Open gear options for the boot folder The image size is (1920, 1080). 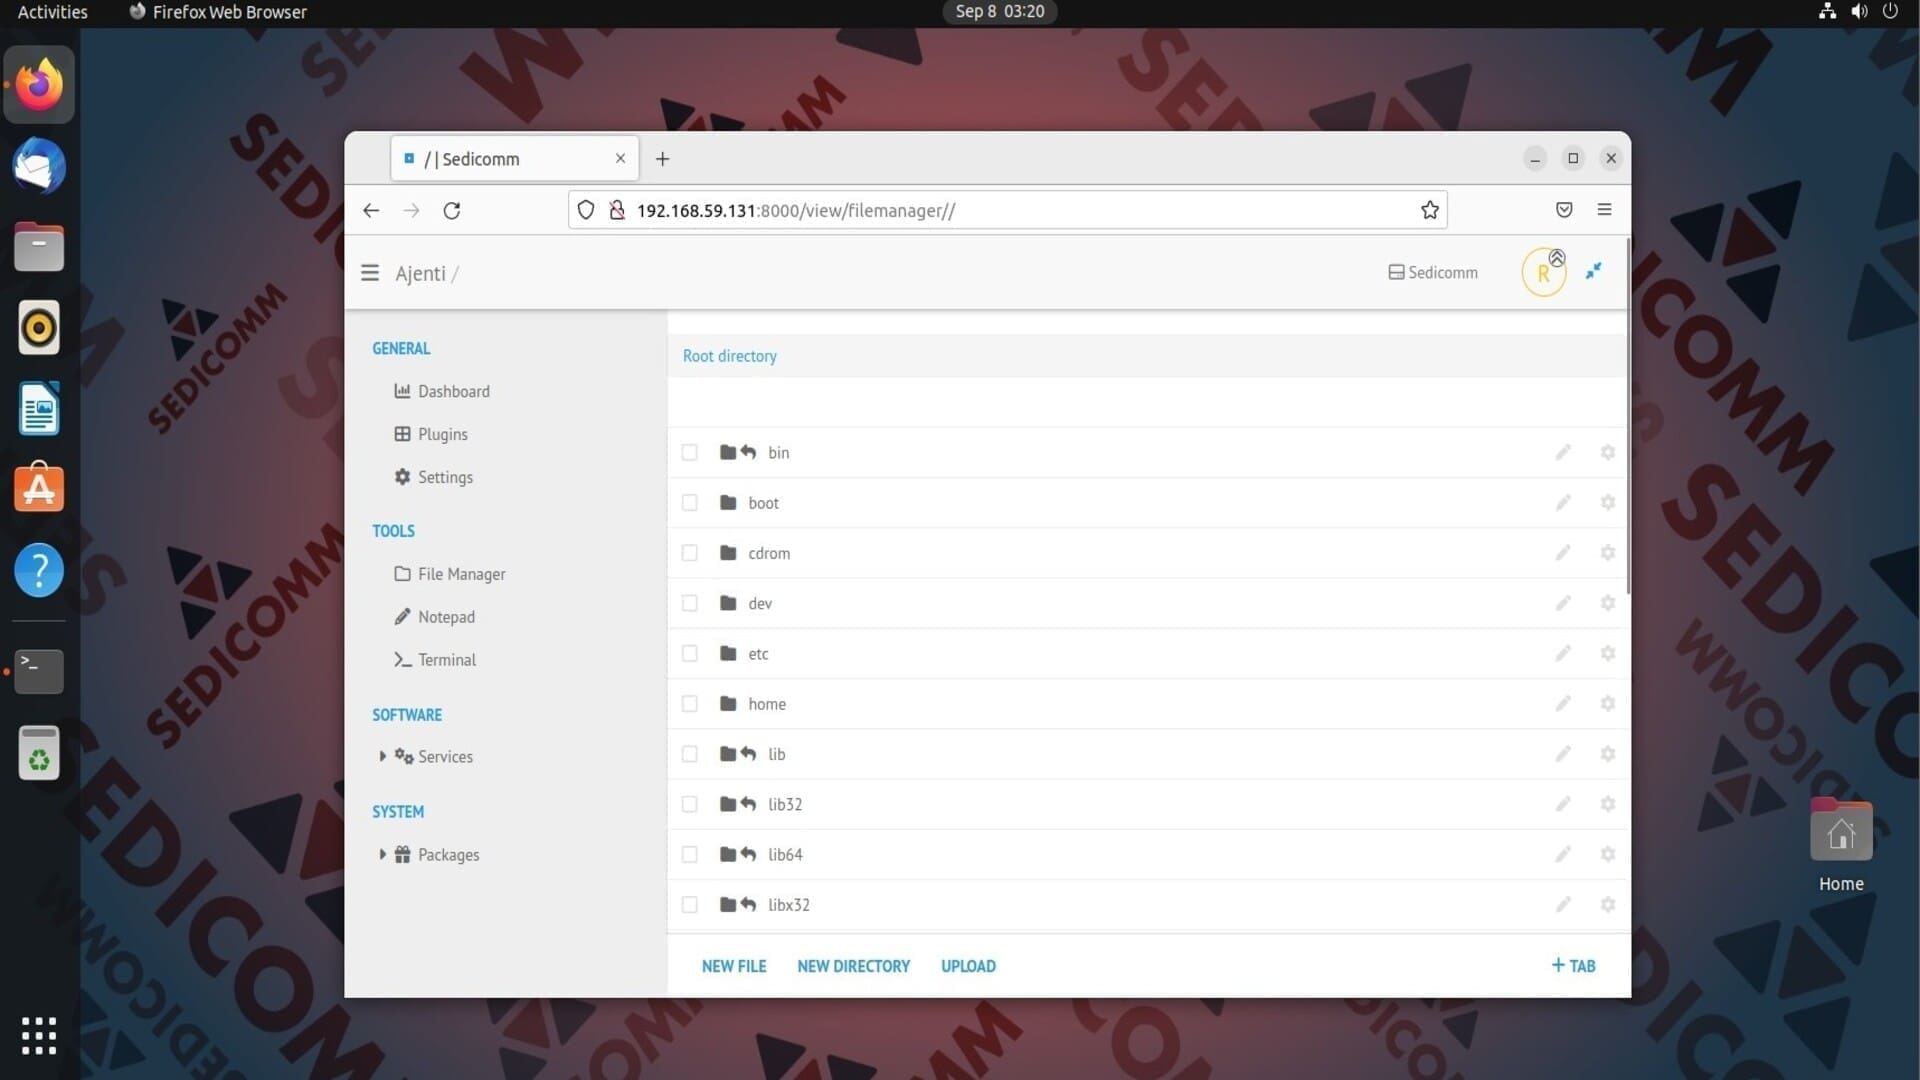(1607, 502)
